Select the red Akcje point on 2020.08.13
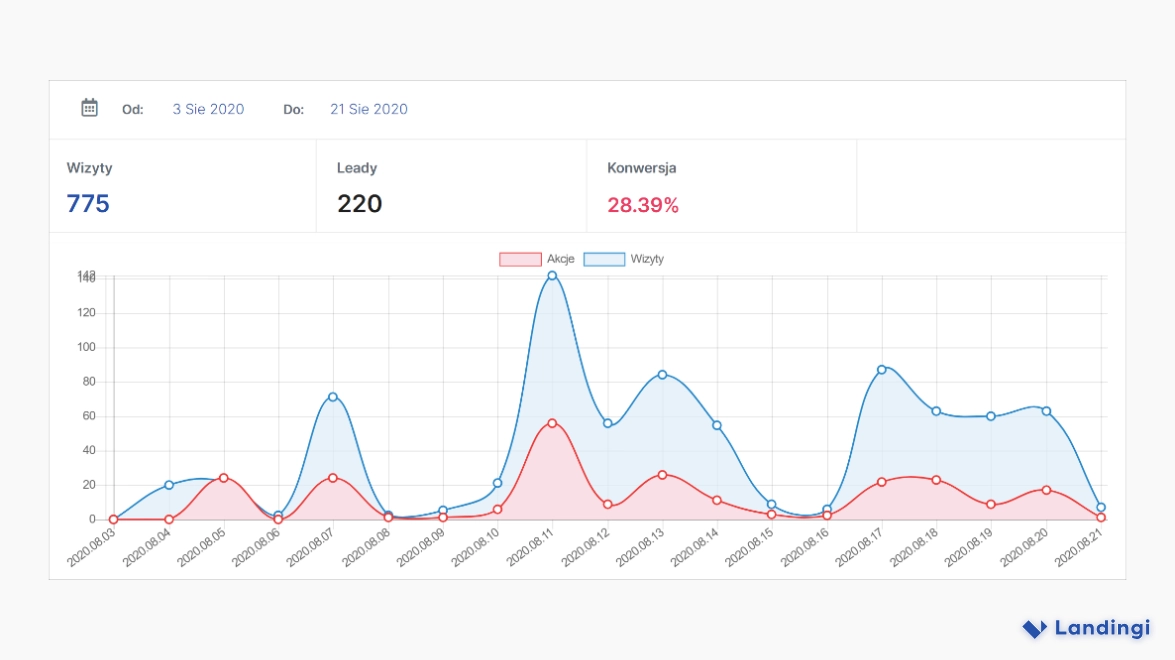Screen dimensions: 1175x660 pyautogui.click(x=662, y=475)
